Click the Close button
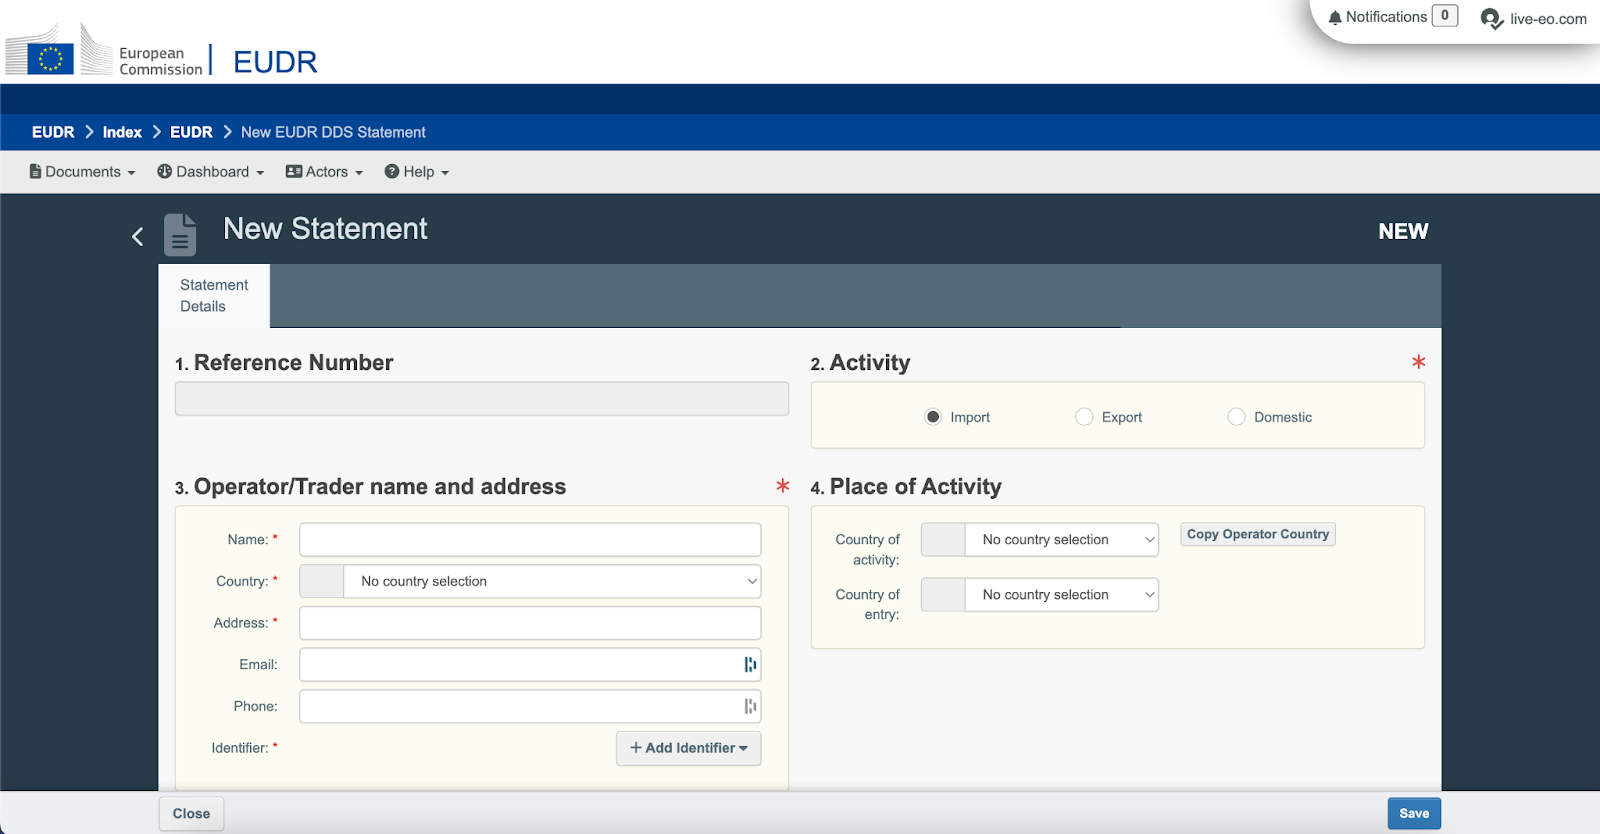The image size is (1600, 834). (191, 813)
